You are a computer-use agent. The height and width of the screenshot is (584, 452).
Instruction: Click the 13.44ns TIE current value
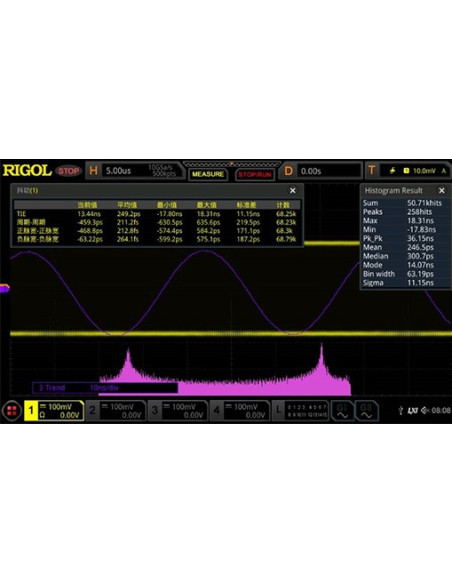tap(89, 214)
